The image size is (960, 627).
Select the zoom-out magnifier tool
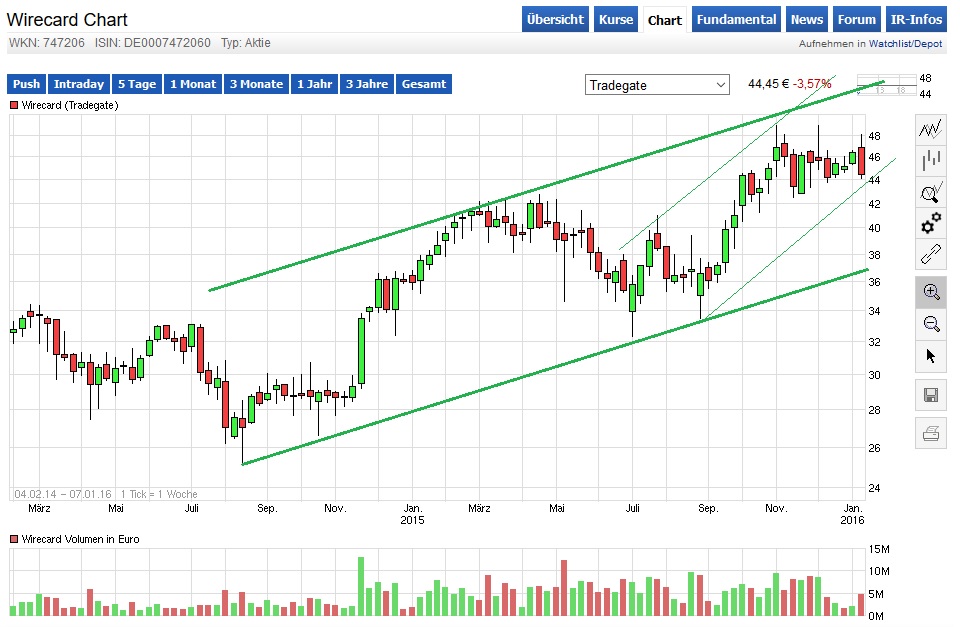point(929,324)
